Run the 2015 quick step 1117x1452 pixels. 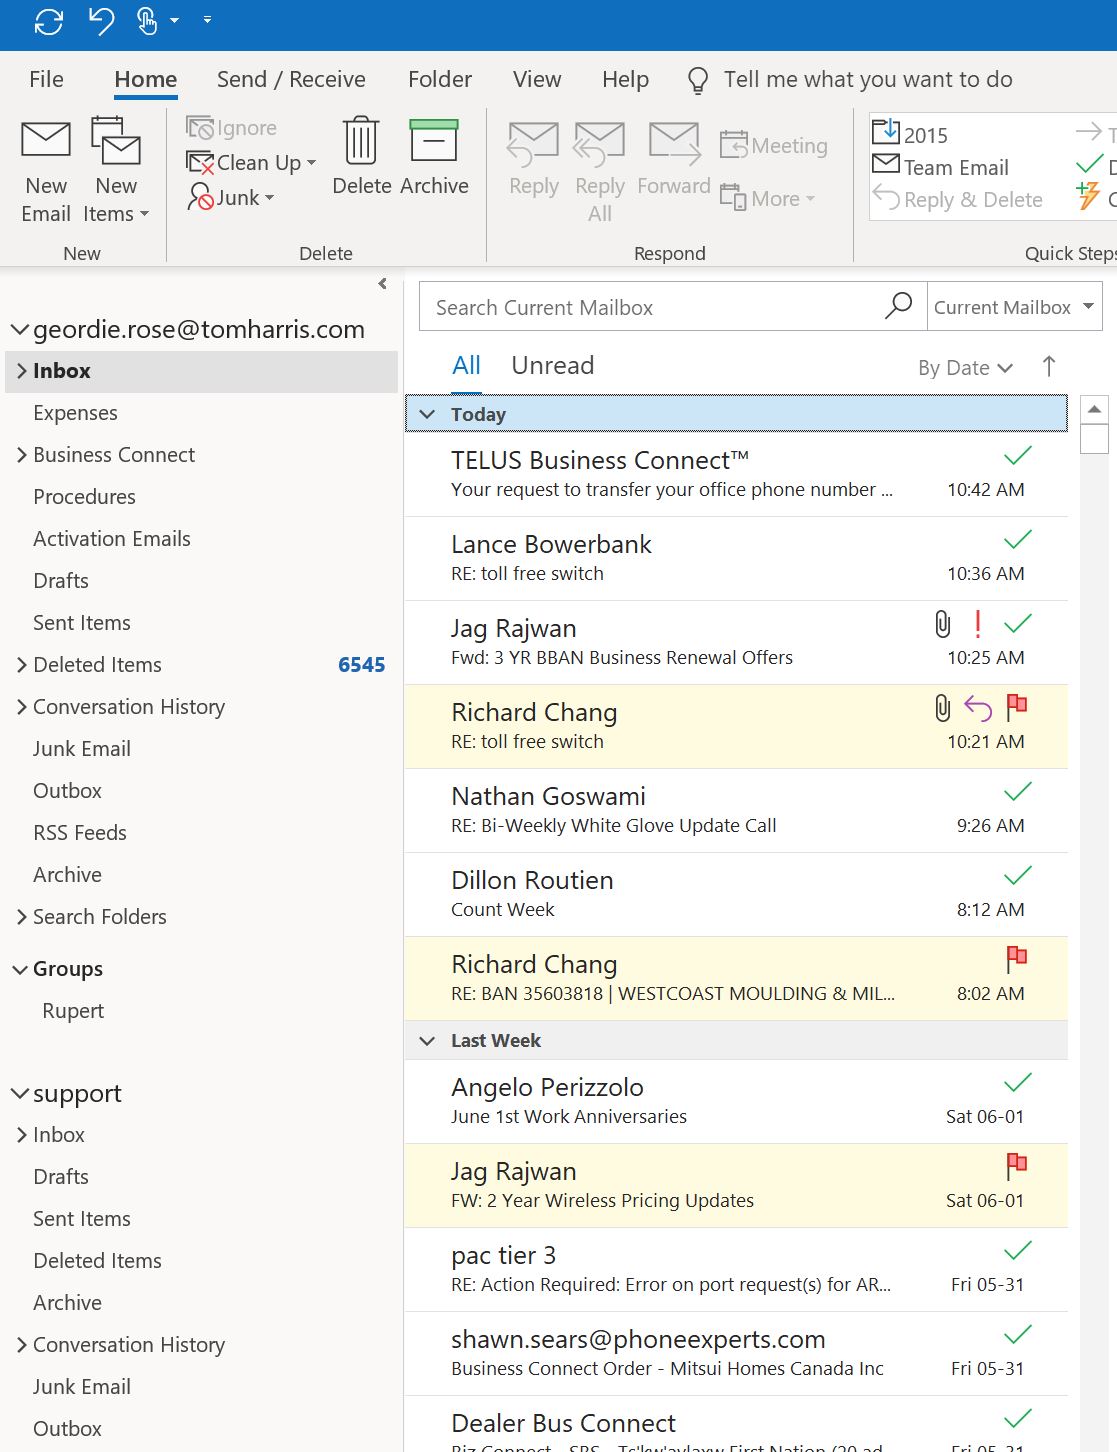[x=911, y=134]
